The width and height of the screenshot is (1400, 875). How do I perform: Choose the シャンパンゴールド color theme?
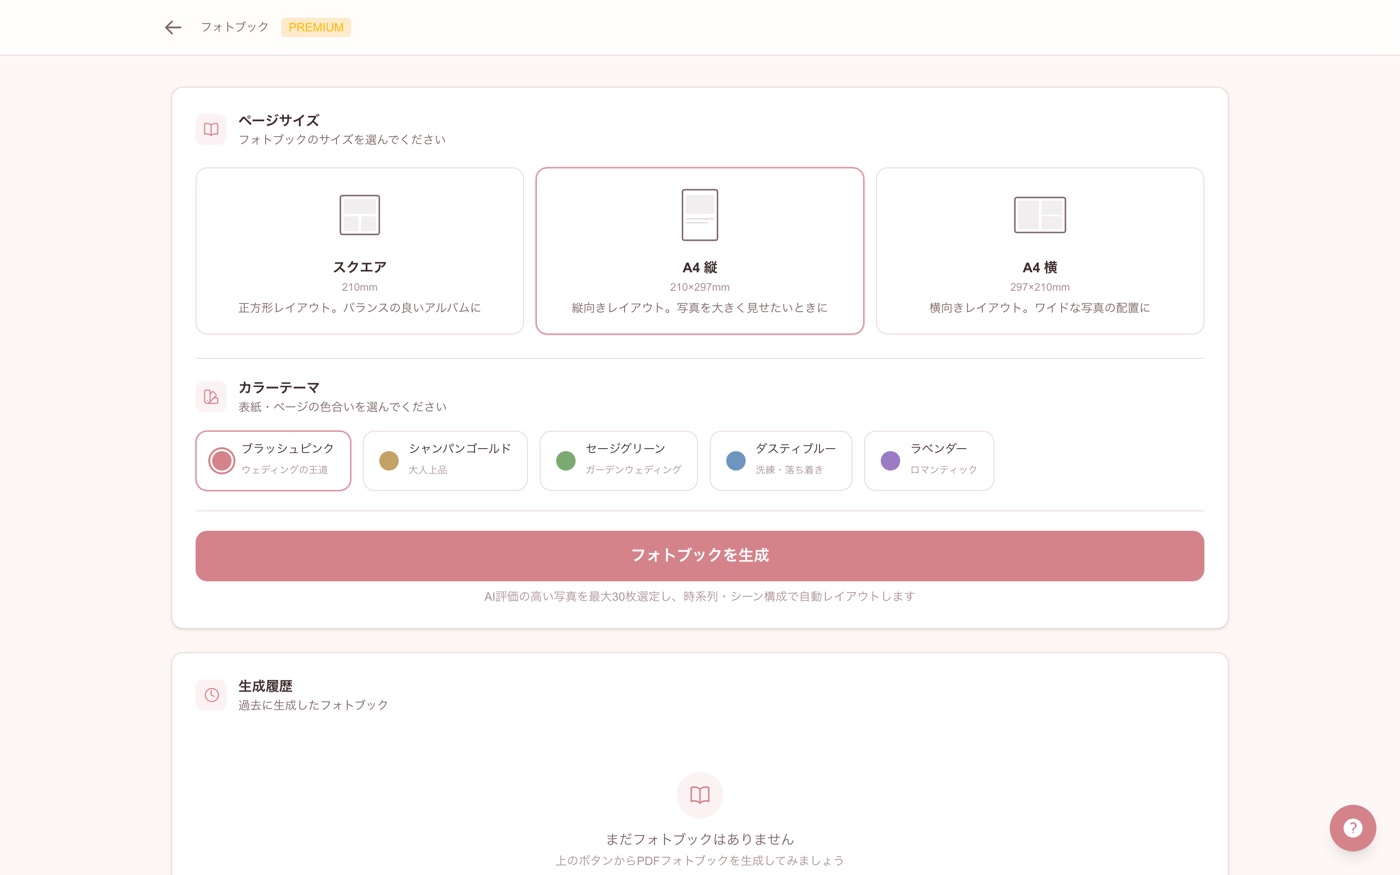pyautogui.click(x=445, y=461)
